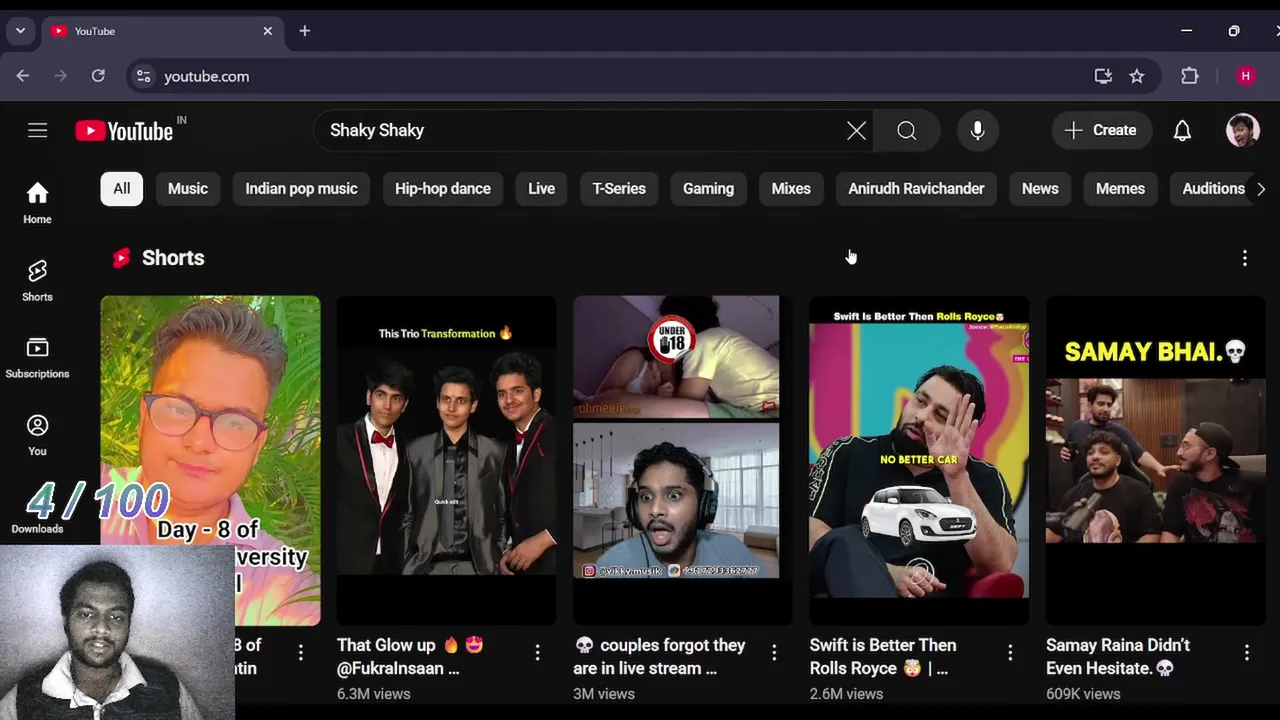1280x720 pixels.
Task: Open a new browser tab
Action: [x=305, y=31]
